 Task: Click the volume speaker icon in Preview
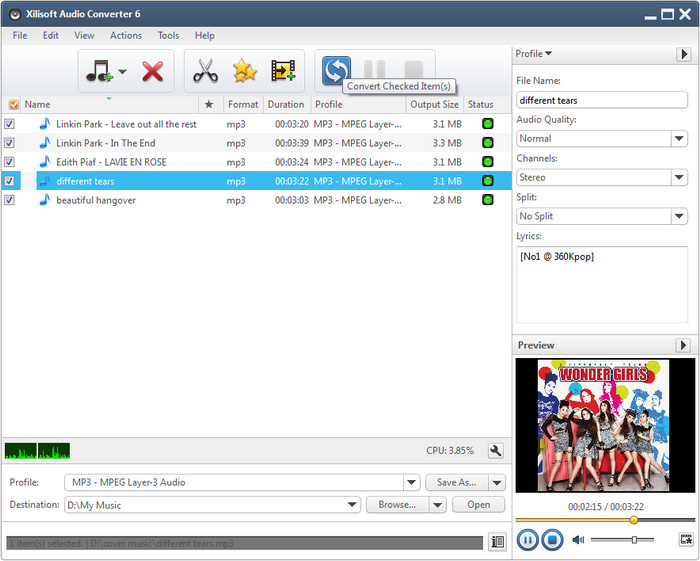click(x=578, y=540)
